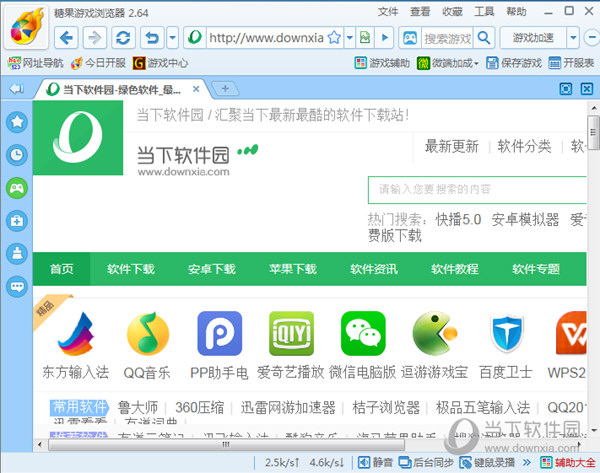Click the 软件分类 link
The image size is (600, 473).
click(524, 146)
